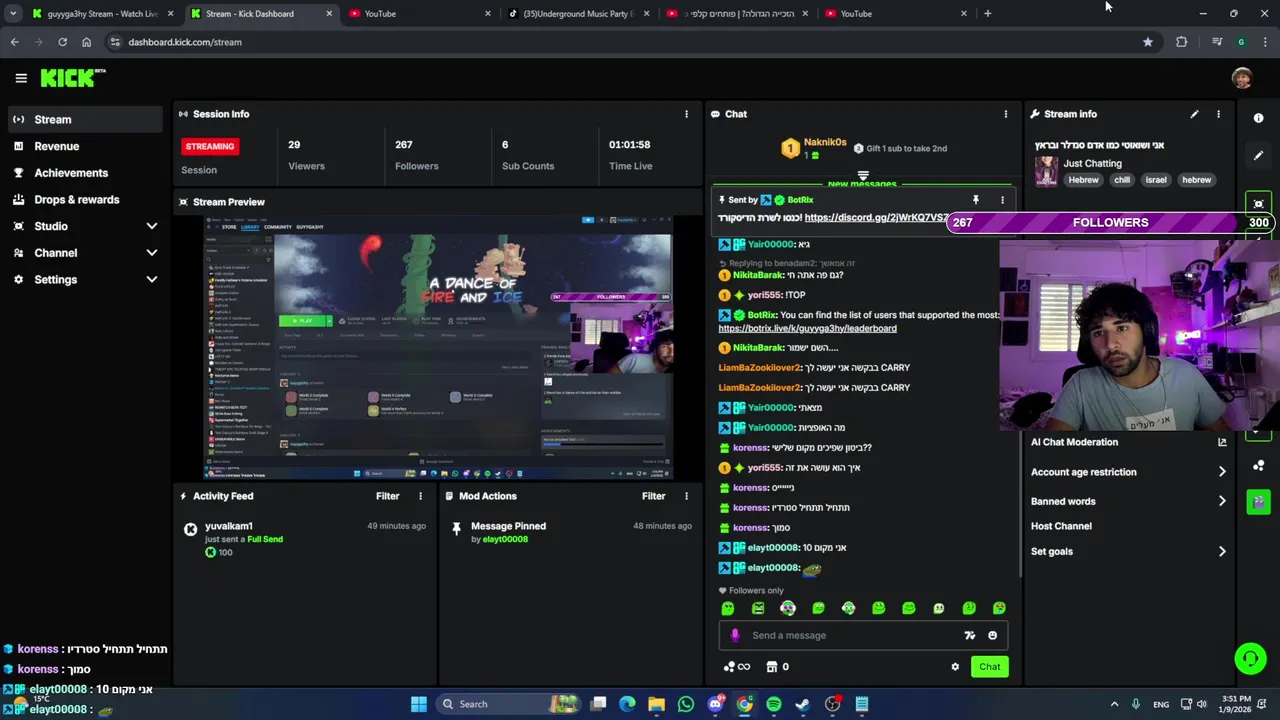Edit stream info with pencil icon

click(1194, 114)
